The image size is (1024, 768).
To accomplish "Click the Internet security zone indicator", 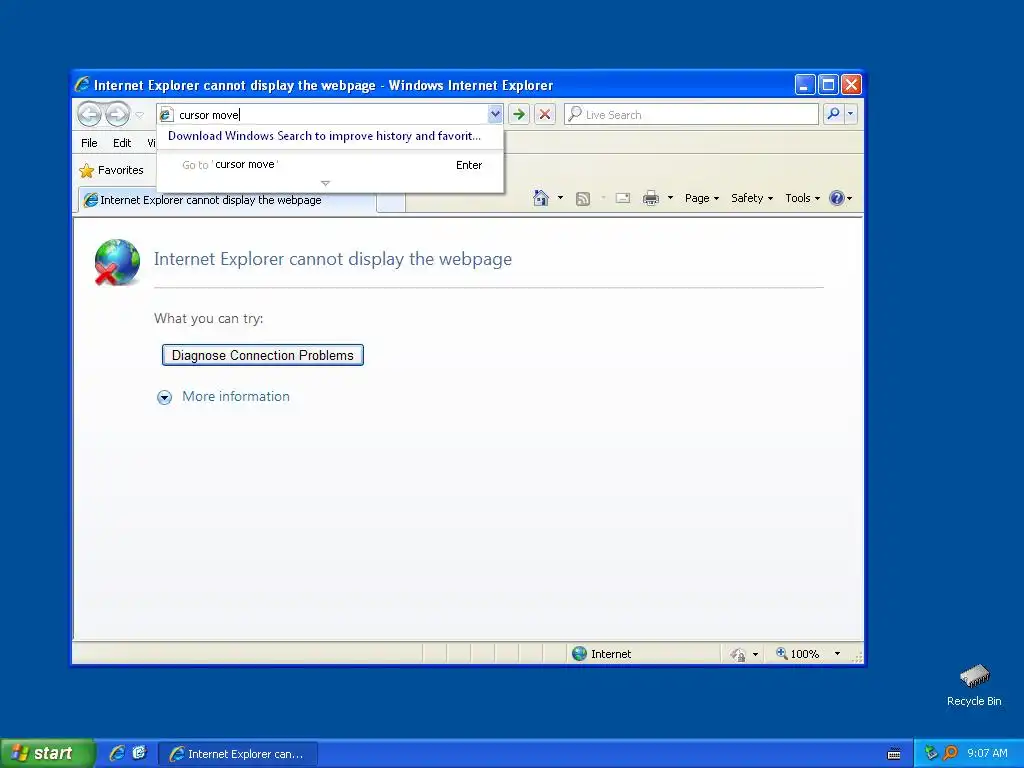I will coord(602,654).
